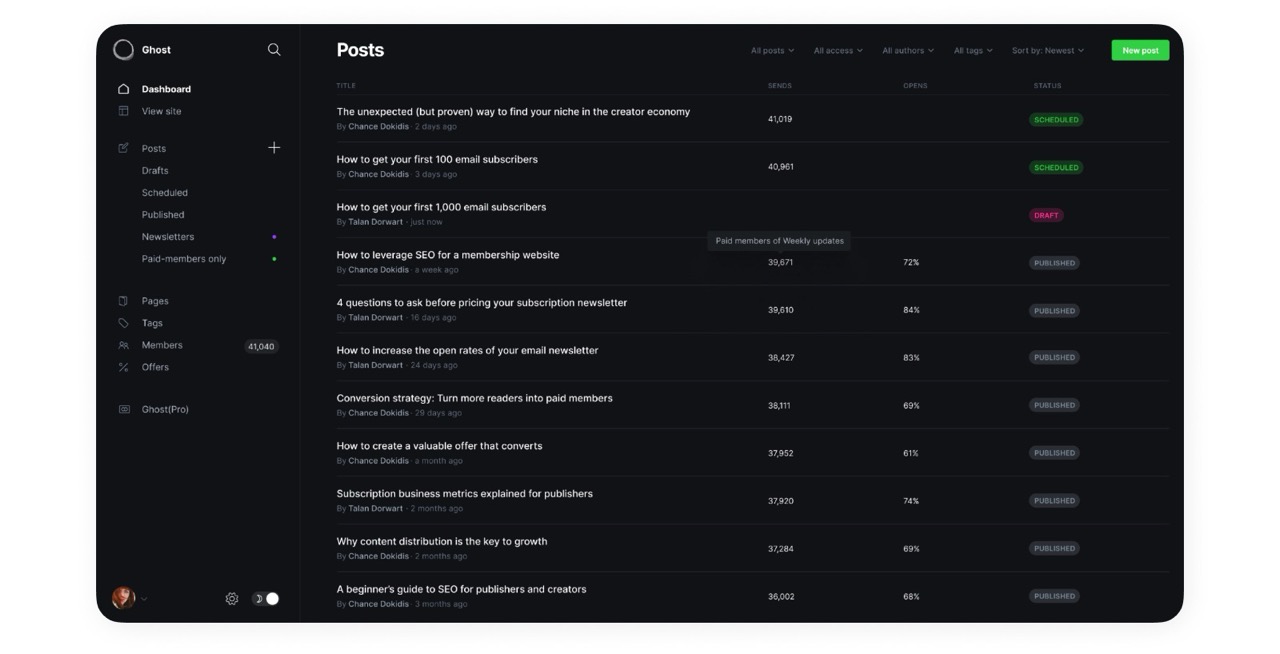Open post about SEO for membership website
This screenshot has width=1280, height=654.
[447, 255]
